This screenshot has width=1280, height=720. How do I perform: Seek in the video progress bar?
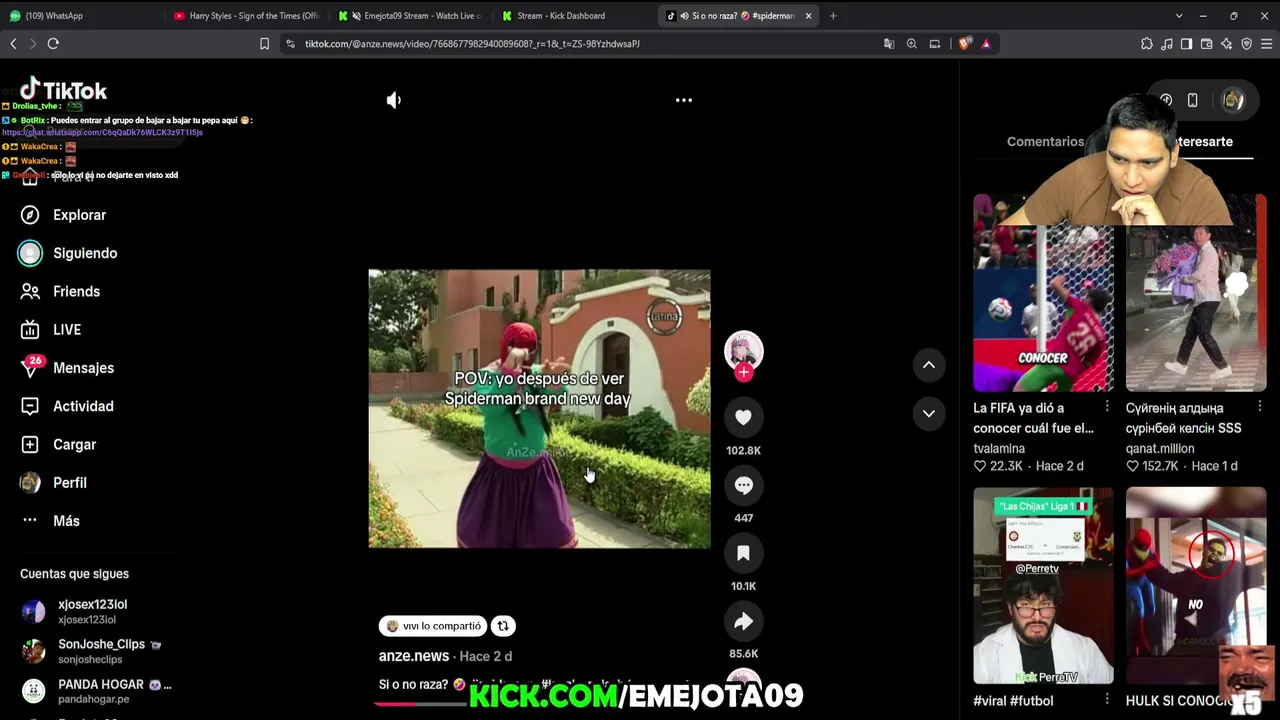pos(420,703)
